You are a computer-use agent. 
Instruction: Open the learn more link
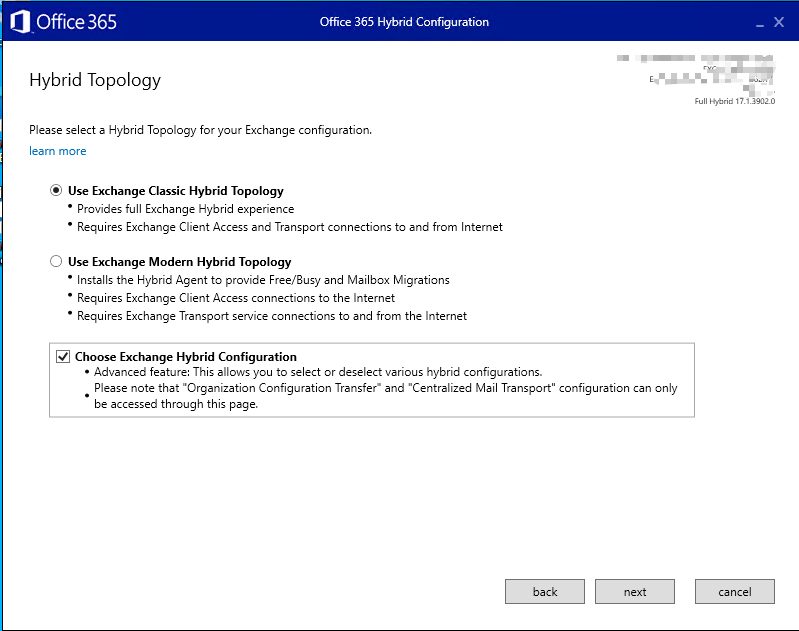point(58,151)
